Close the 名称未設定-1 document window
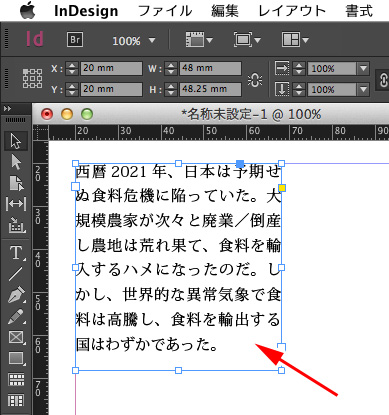This screenshot has width=389, height=415. 47,114
